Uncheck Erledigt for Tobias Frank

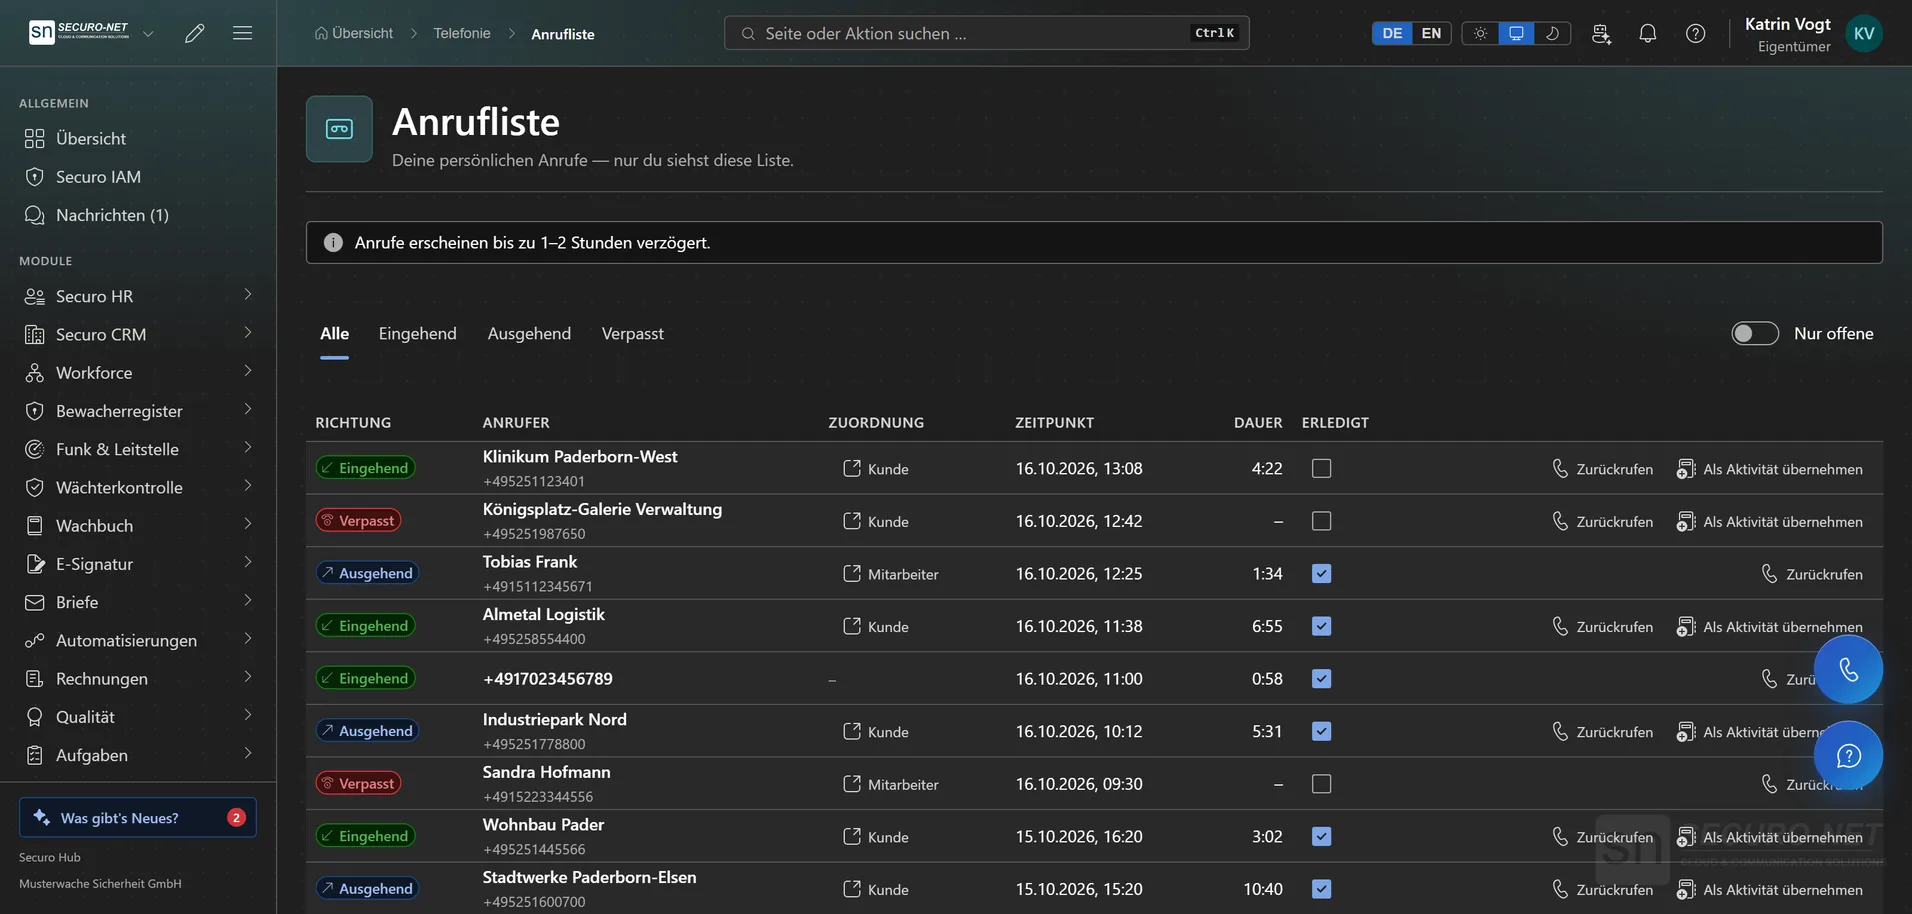click(1321, 573)
